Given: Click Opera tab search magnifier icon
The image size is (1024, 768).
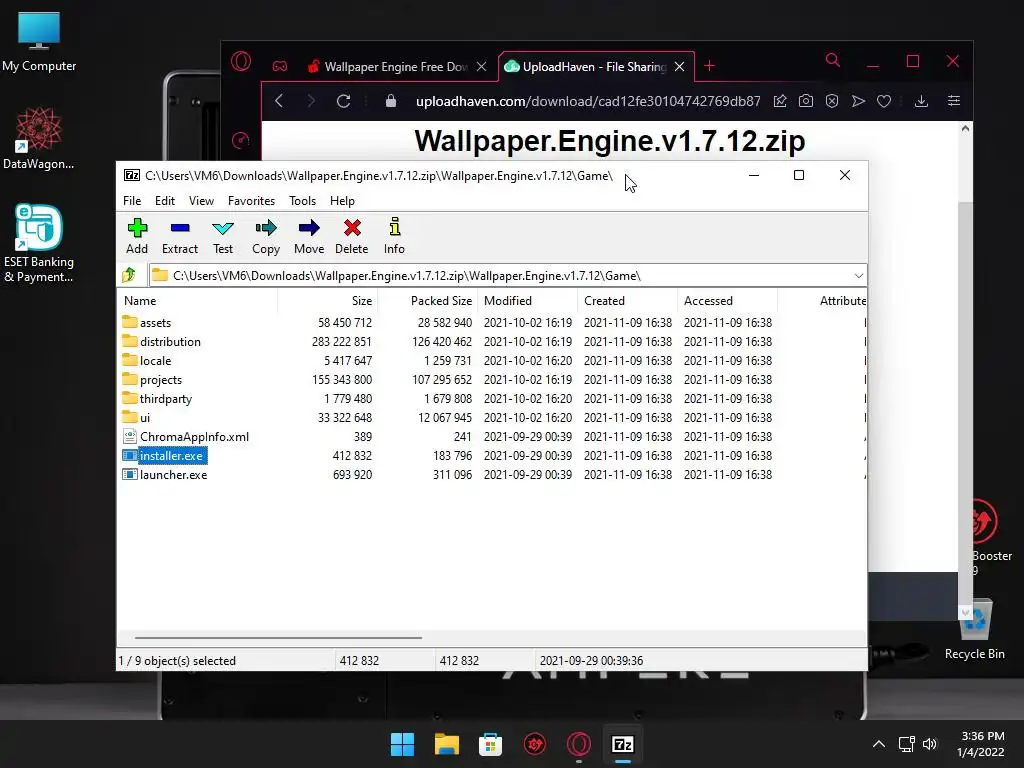Looking at the screenshot, I should [833, 61].
